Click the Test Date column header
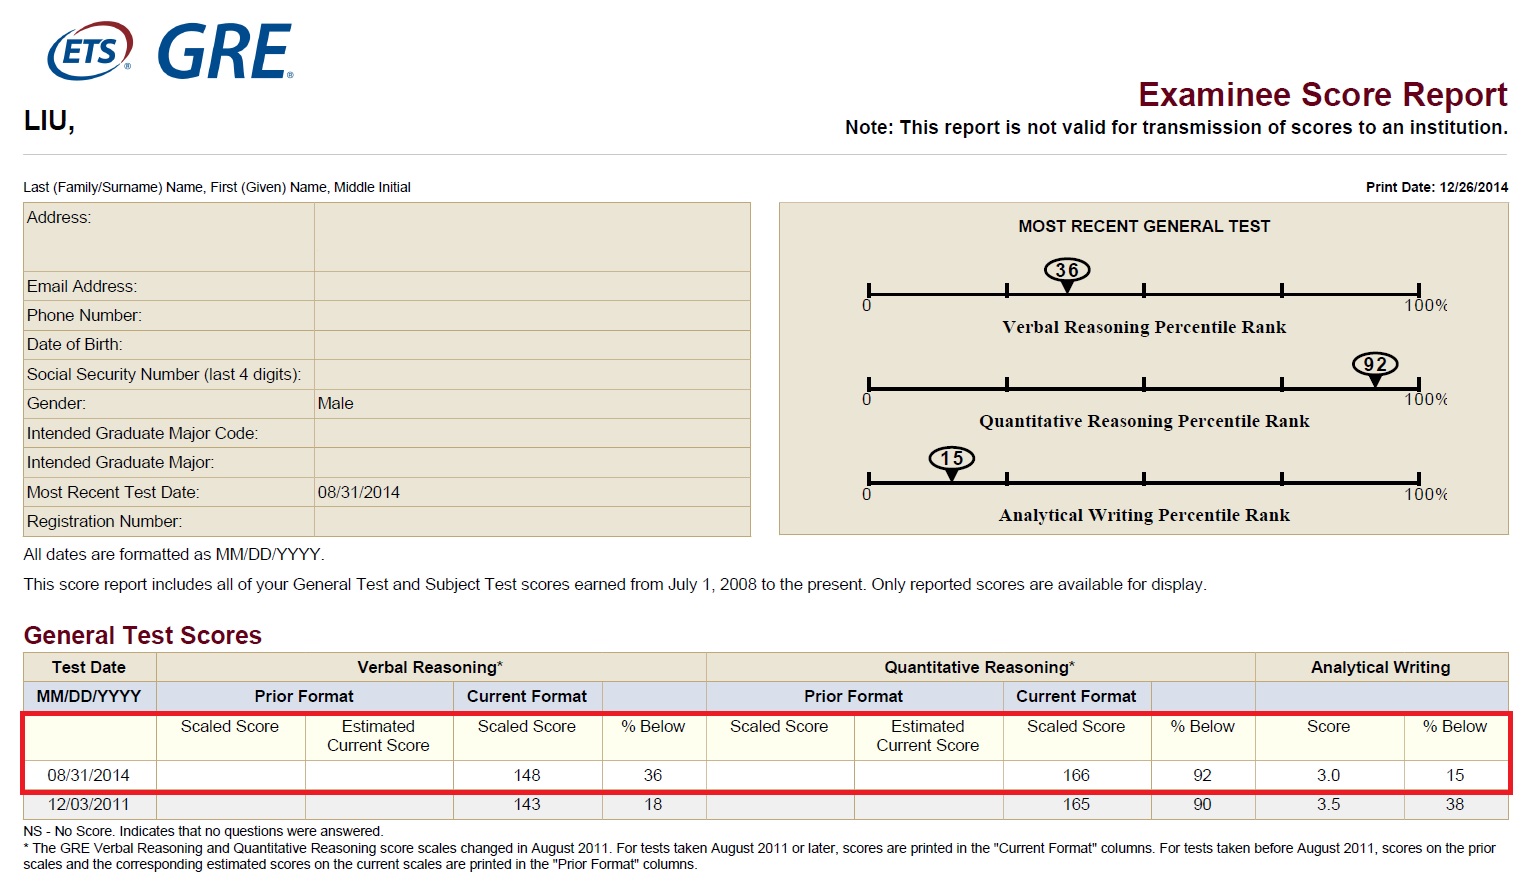This screenshot has width=1523, height=885. pyautogui.click(x=89, y=667)
